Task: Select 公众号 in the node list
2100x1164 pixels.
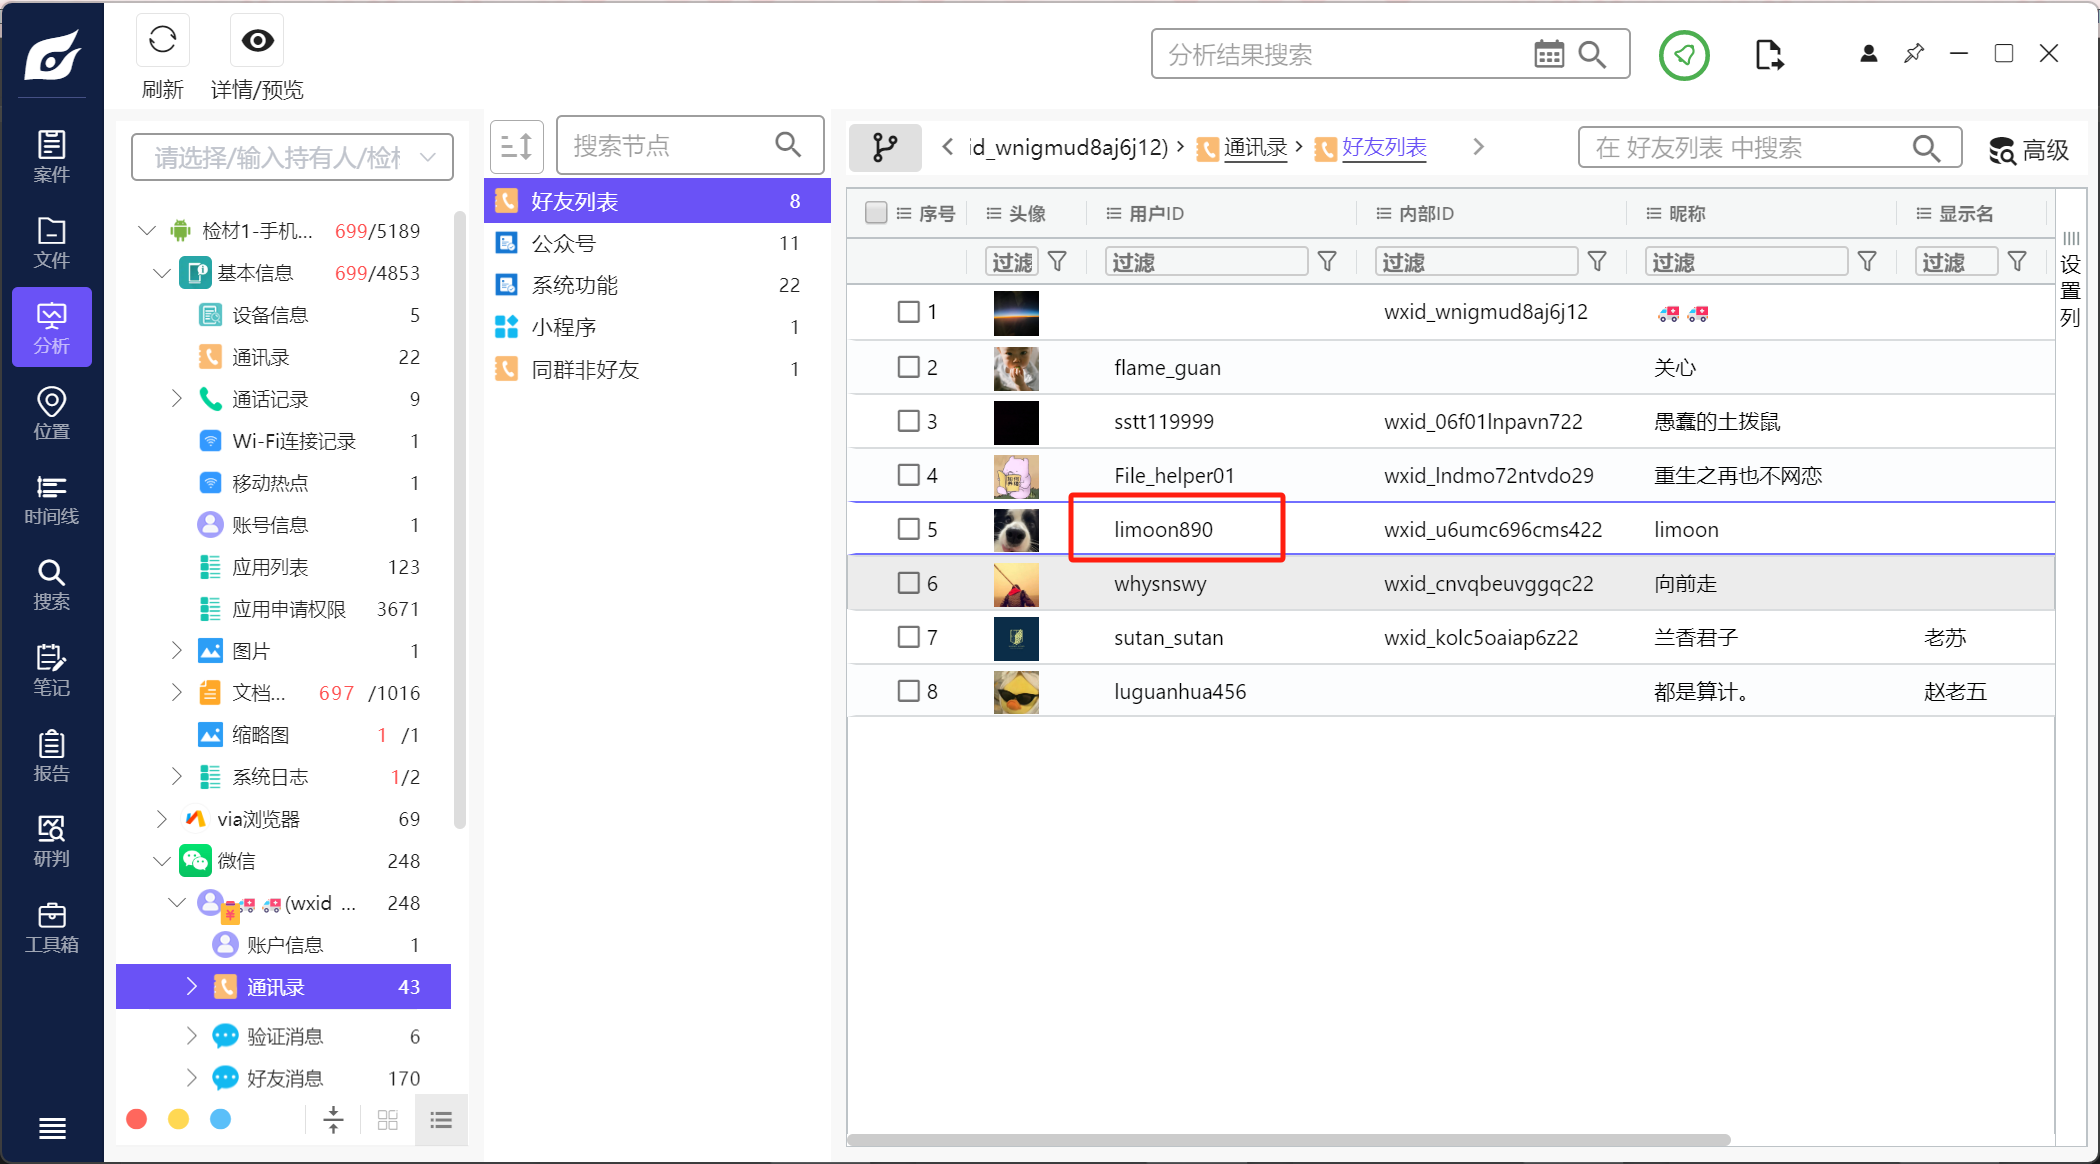Action: click(x=563, y=243)
